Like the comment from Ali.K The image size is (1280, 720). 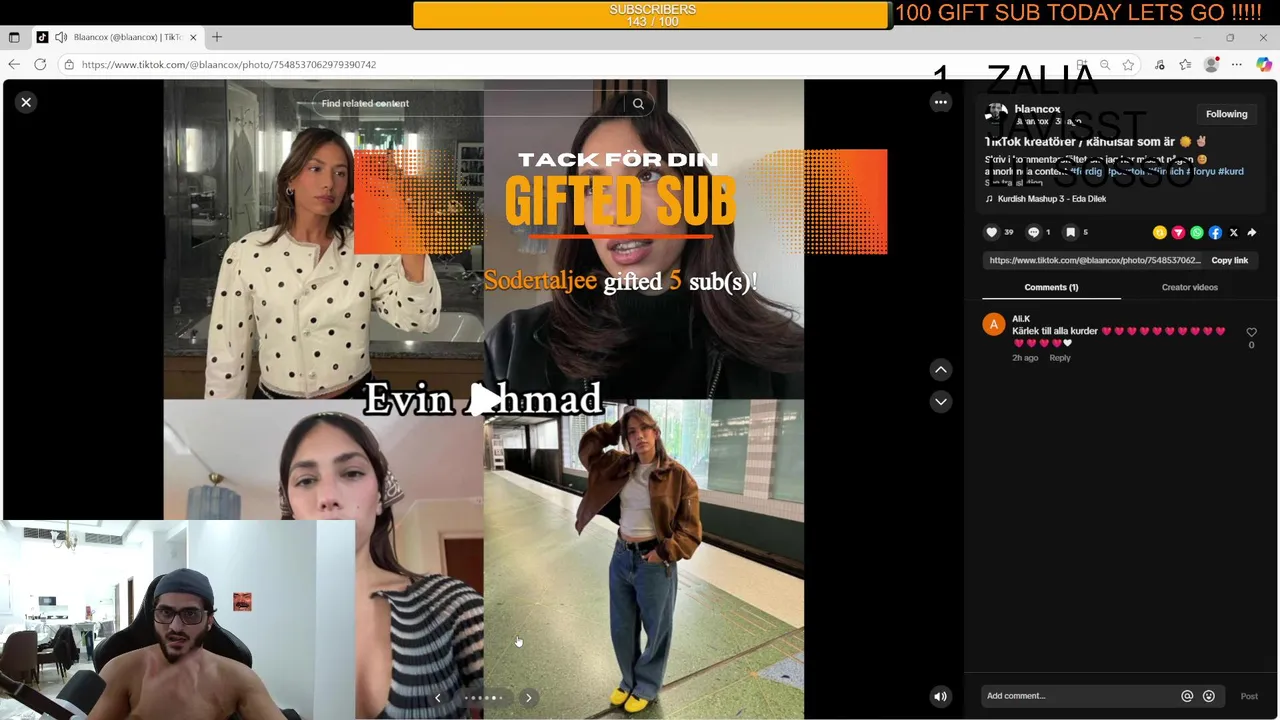[x=1251, y=332]
